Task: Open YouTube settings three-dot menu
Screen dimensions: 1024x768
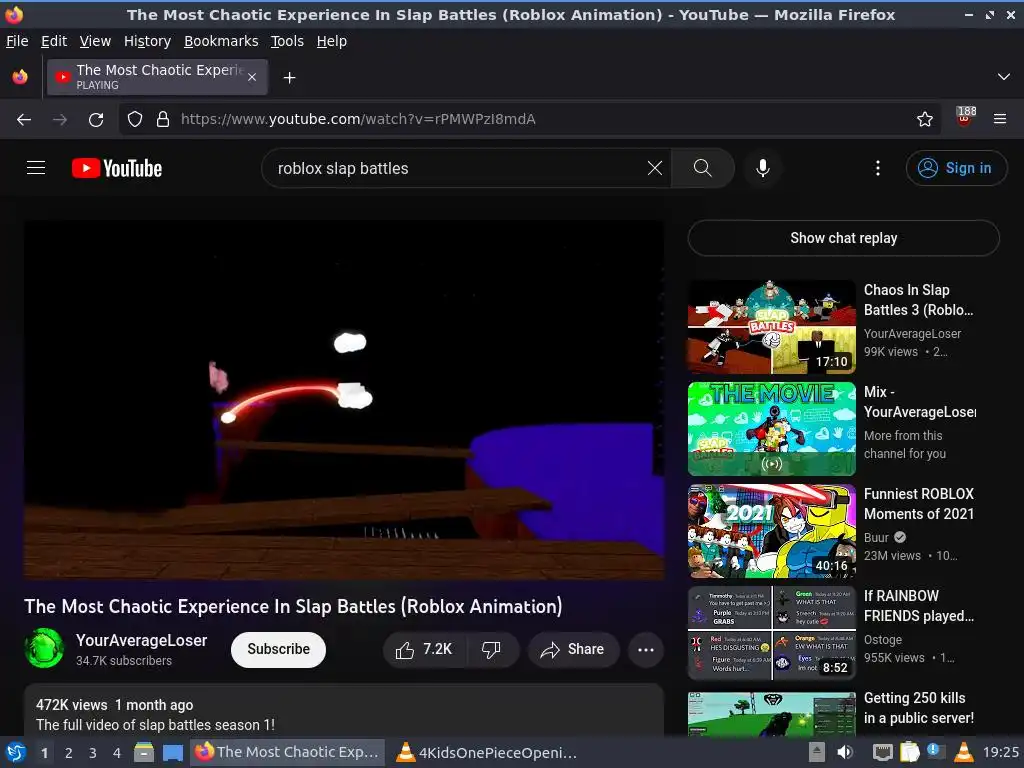Action: tap(878, 168)
